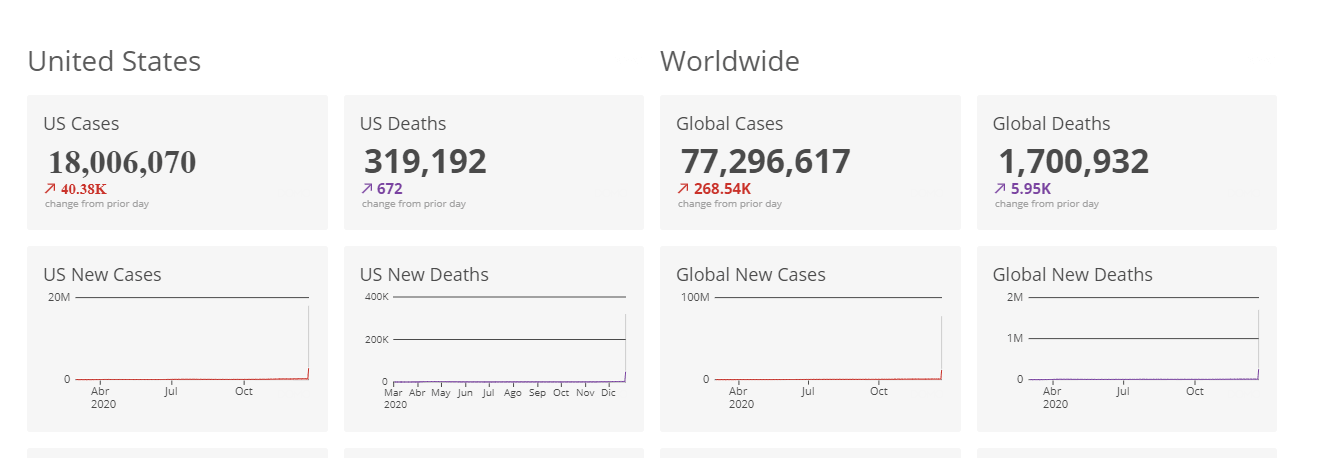
Task: Click the red arrow under US Cases
Action: pyautogui.click(x=50, y=188)
